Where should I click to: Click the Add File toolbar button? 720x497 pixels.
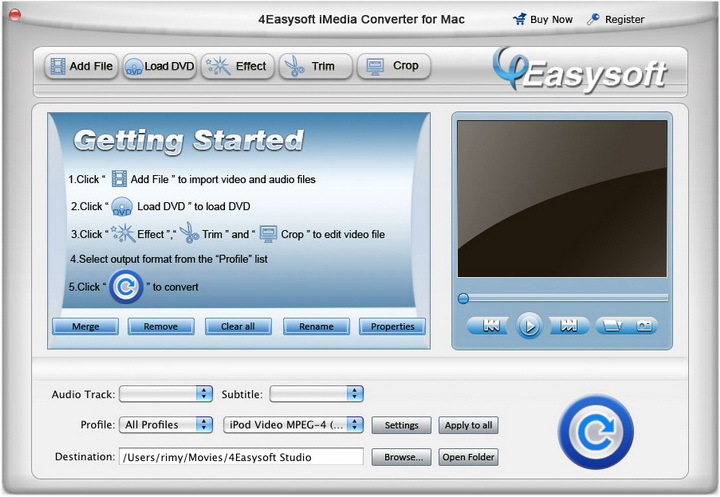tap(81, 66)
